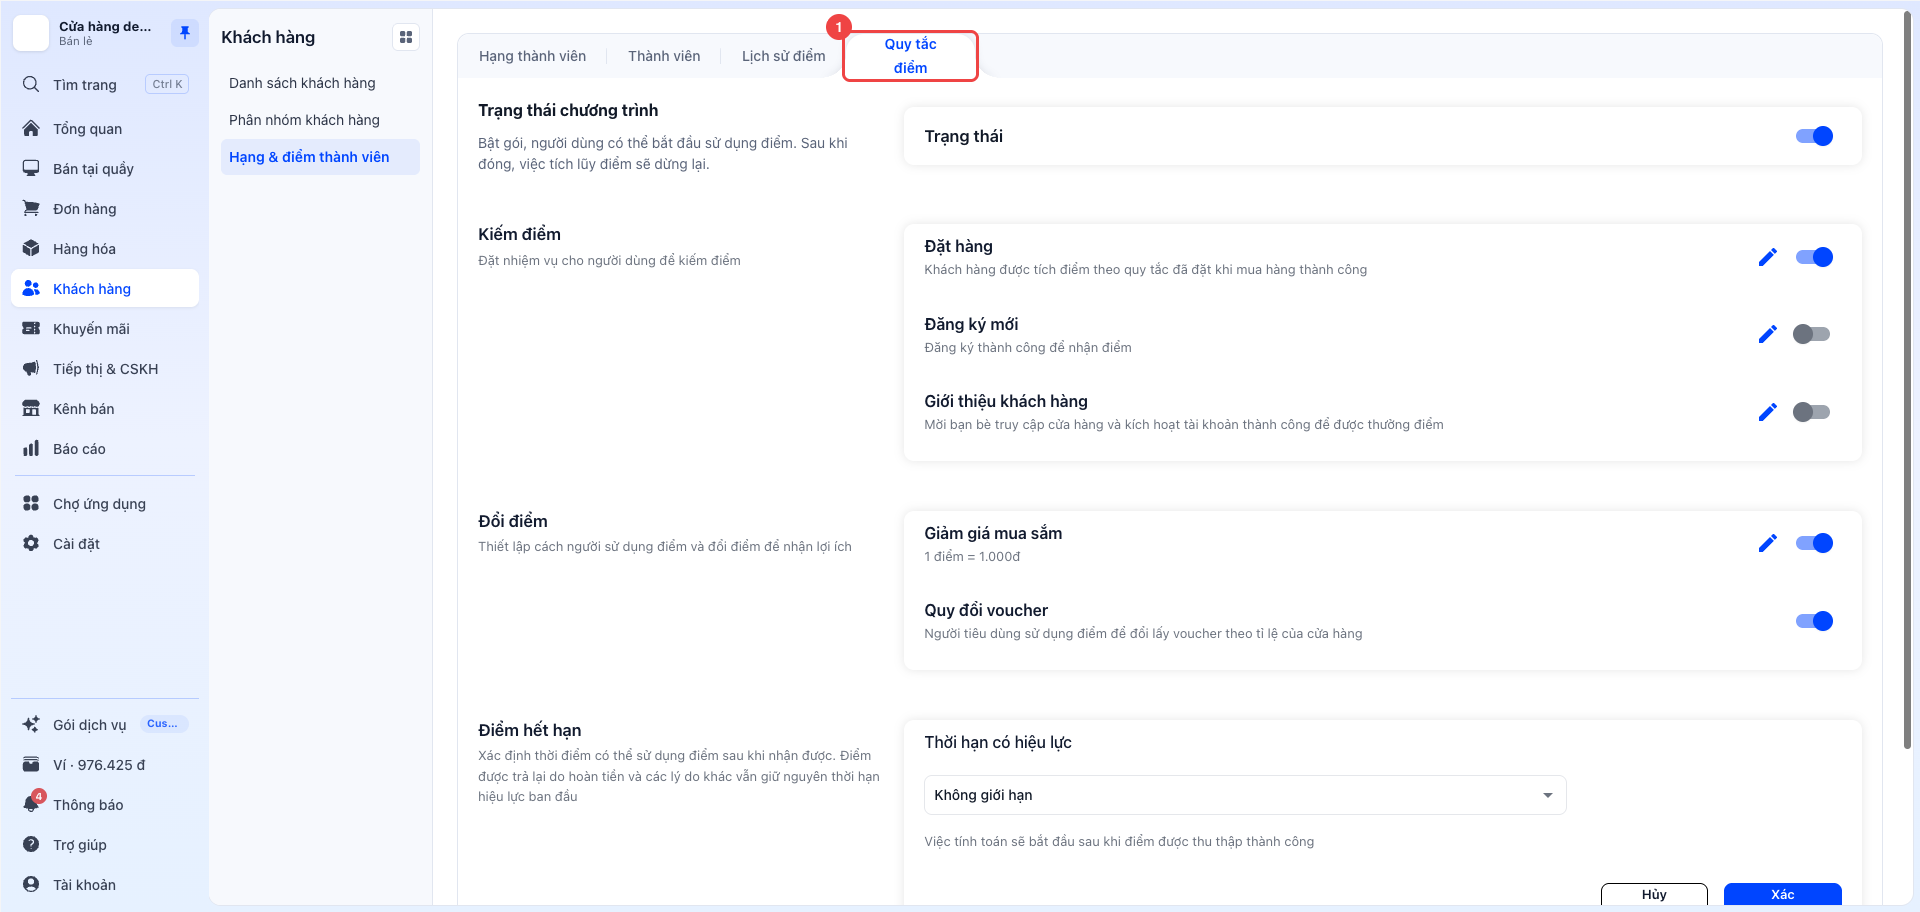This screenshot has height=912, width=1920.
Task: Edit the Đăng ký mới rule pencil icon
Action: pos(1768,334)
